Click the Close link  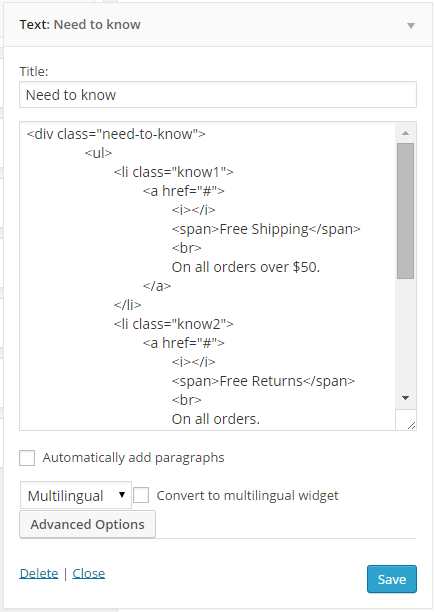click(x=89, y=573)
